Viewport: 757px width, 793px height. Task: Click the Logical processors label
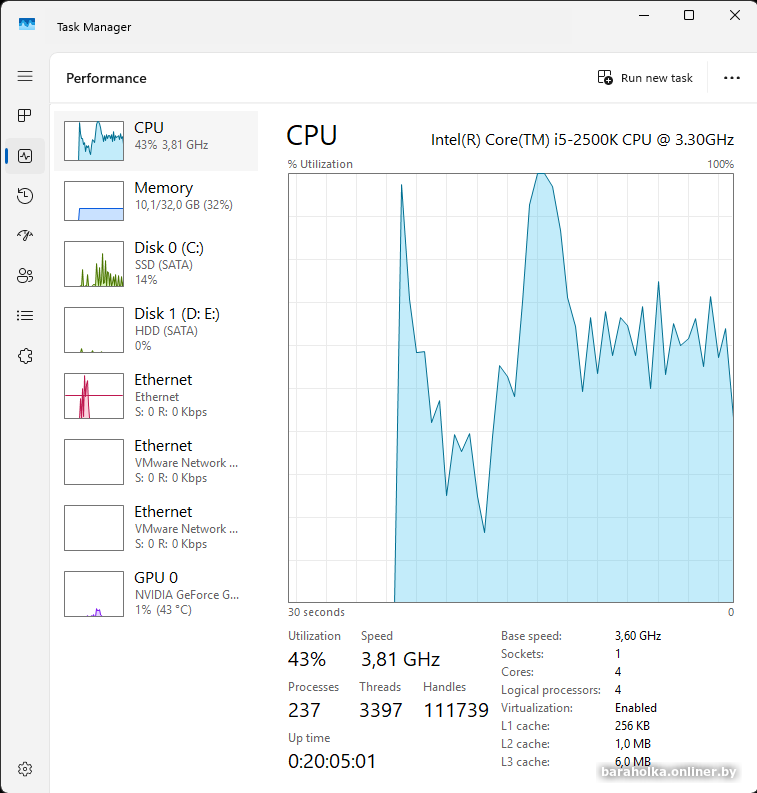pyautogui.click(x=551, y=690)
